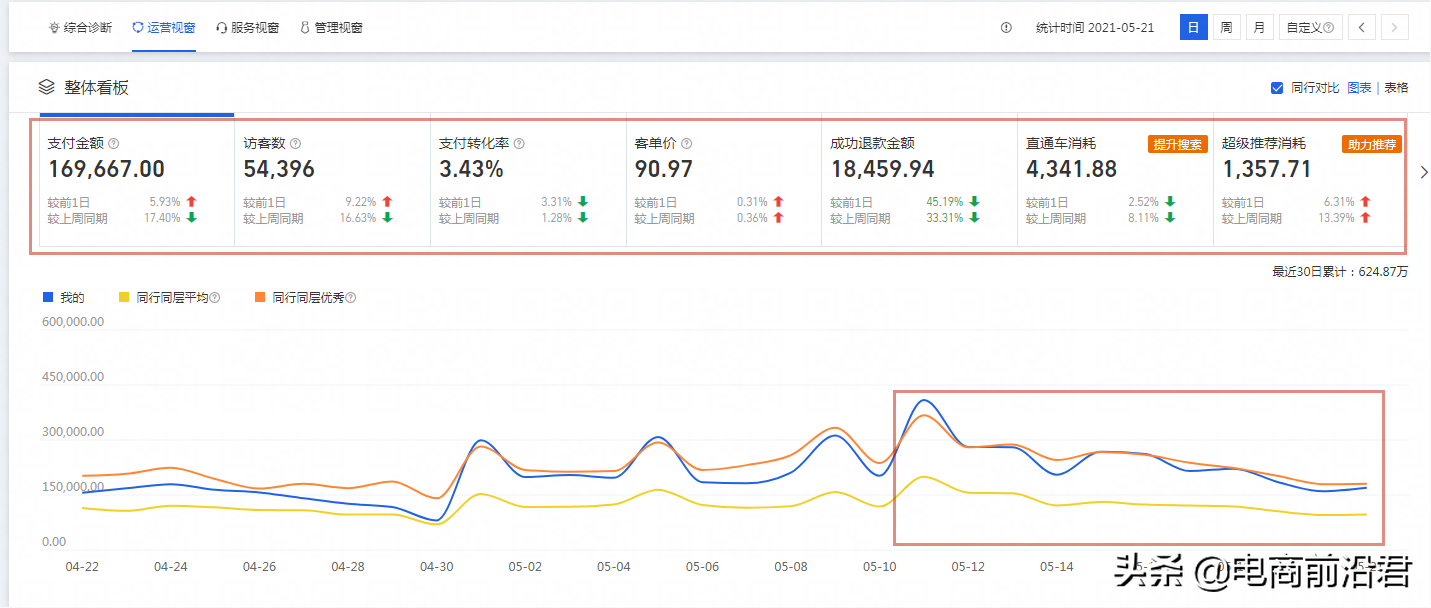Screen dimensions: 1431x608
Task: Click question mark next to 支付转化率
Action: [x=519, y=144]
